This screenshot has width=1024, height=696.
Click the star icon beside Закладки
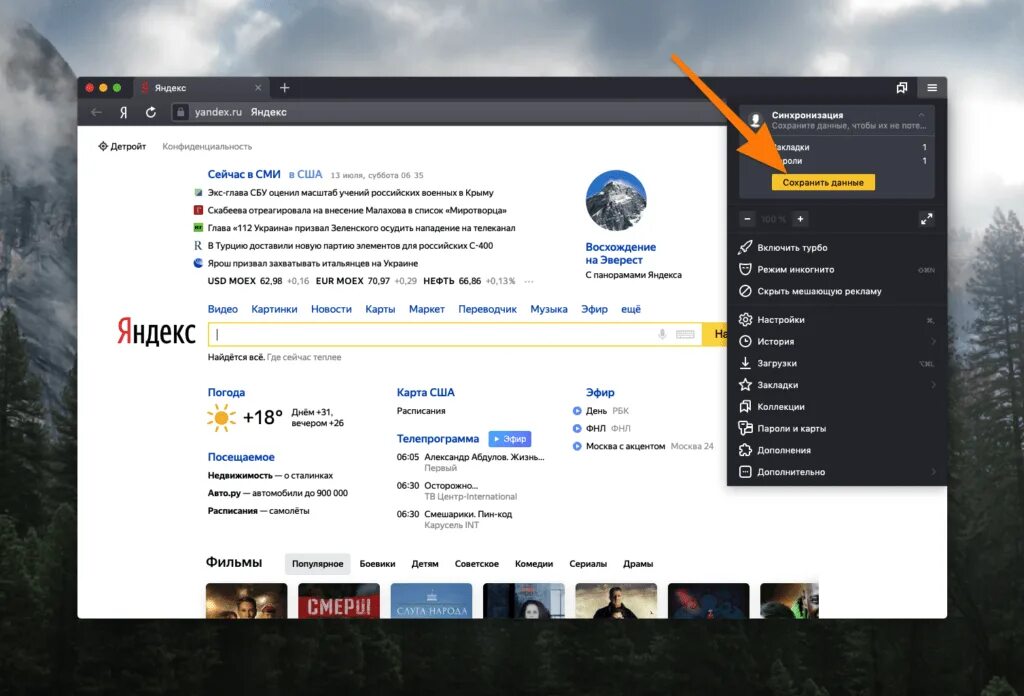coord(745,385)
